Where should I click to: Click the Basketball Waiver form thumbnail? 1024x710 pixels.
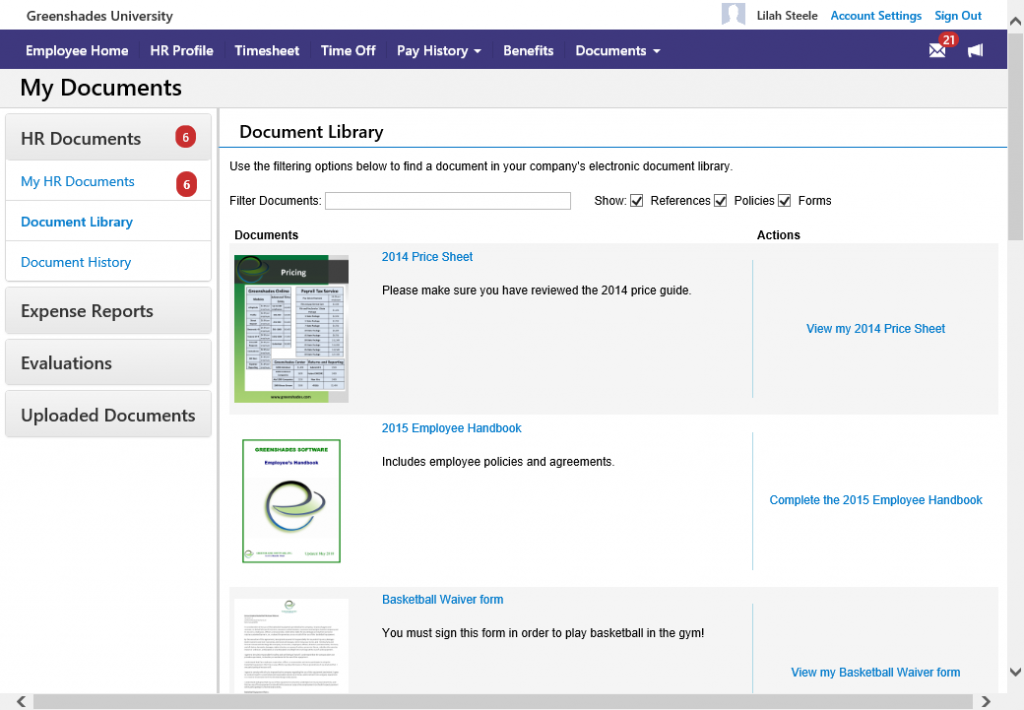pyautogui.click(x=291, y=645)
